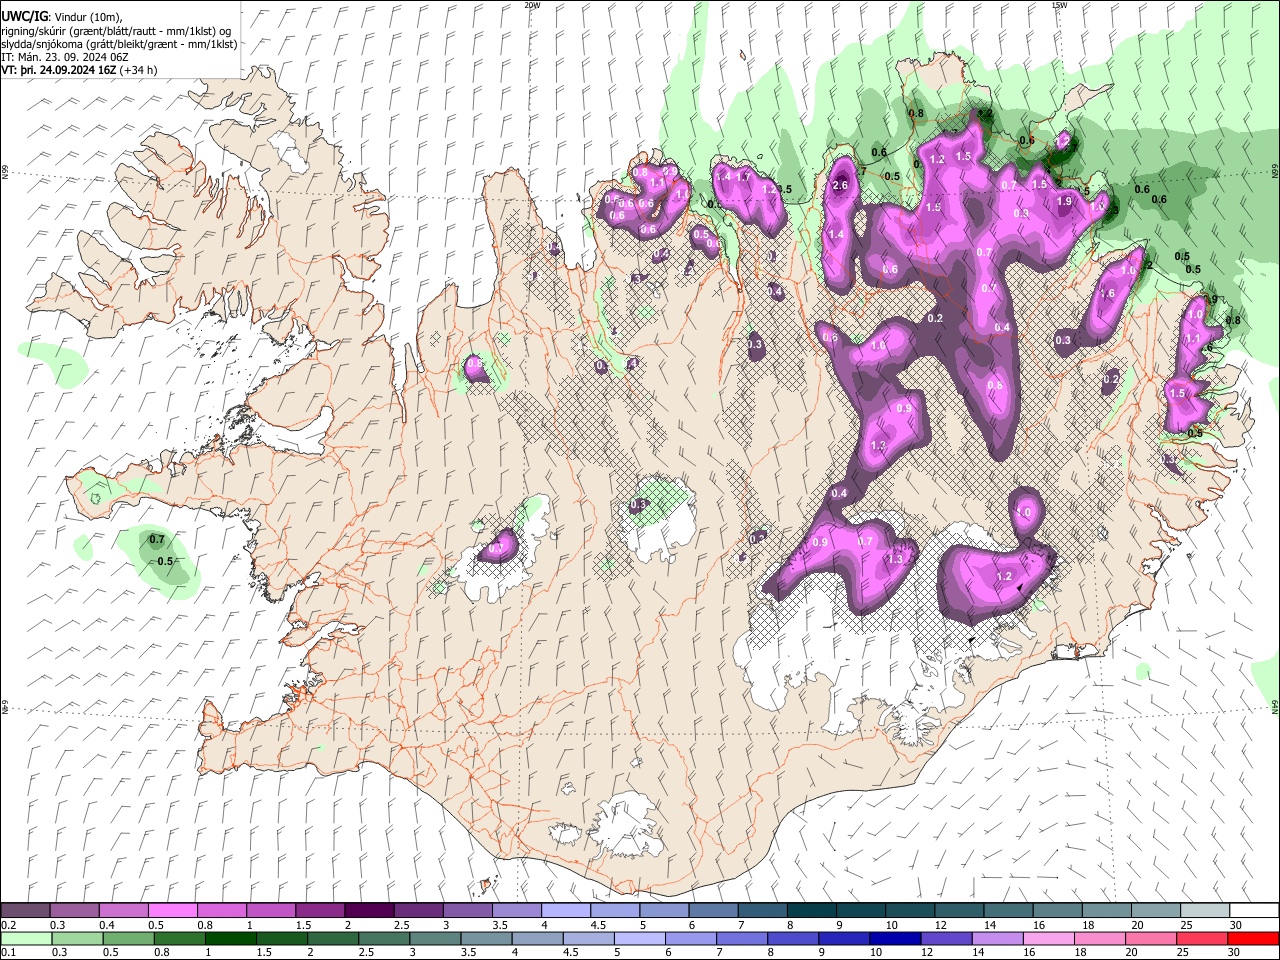Click the bold 'UWC/IG' title text
This screenshot has width=1280, height=960.
click(24, 16)
